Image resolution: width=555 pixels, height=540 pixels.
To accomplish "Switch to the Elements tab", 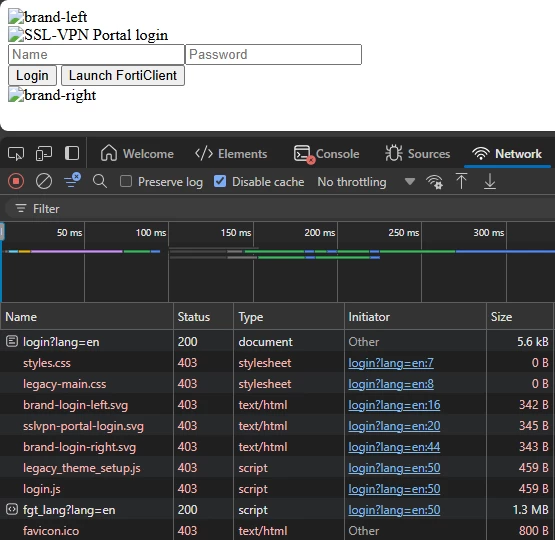I will coord(231,154).
